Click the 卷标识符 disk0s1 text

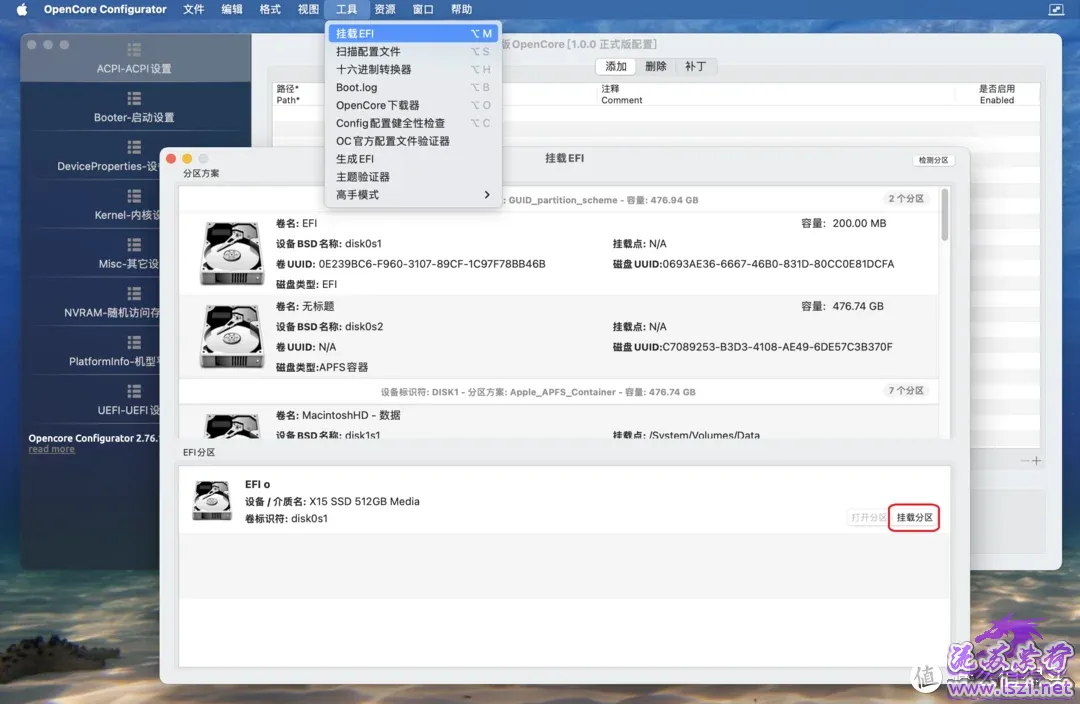[287, 519]
